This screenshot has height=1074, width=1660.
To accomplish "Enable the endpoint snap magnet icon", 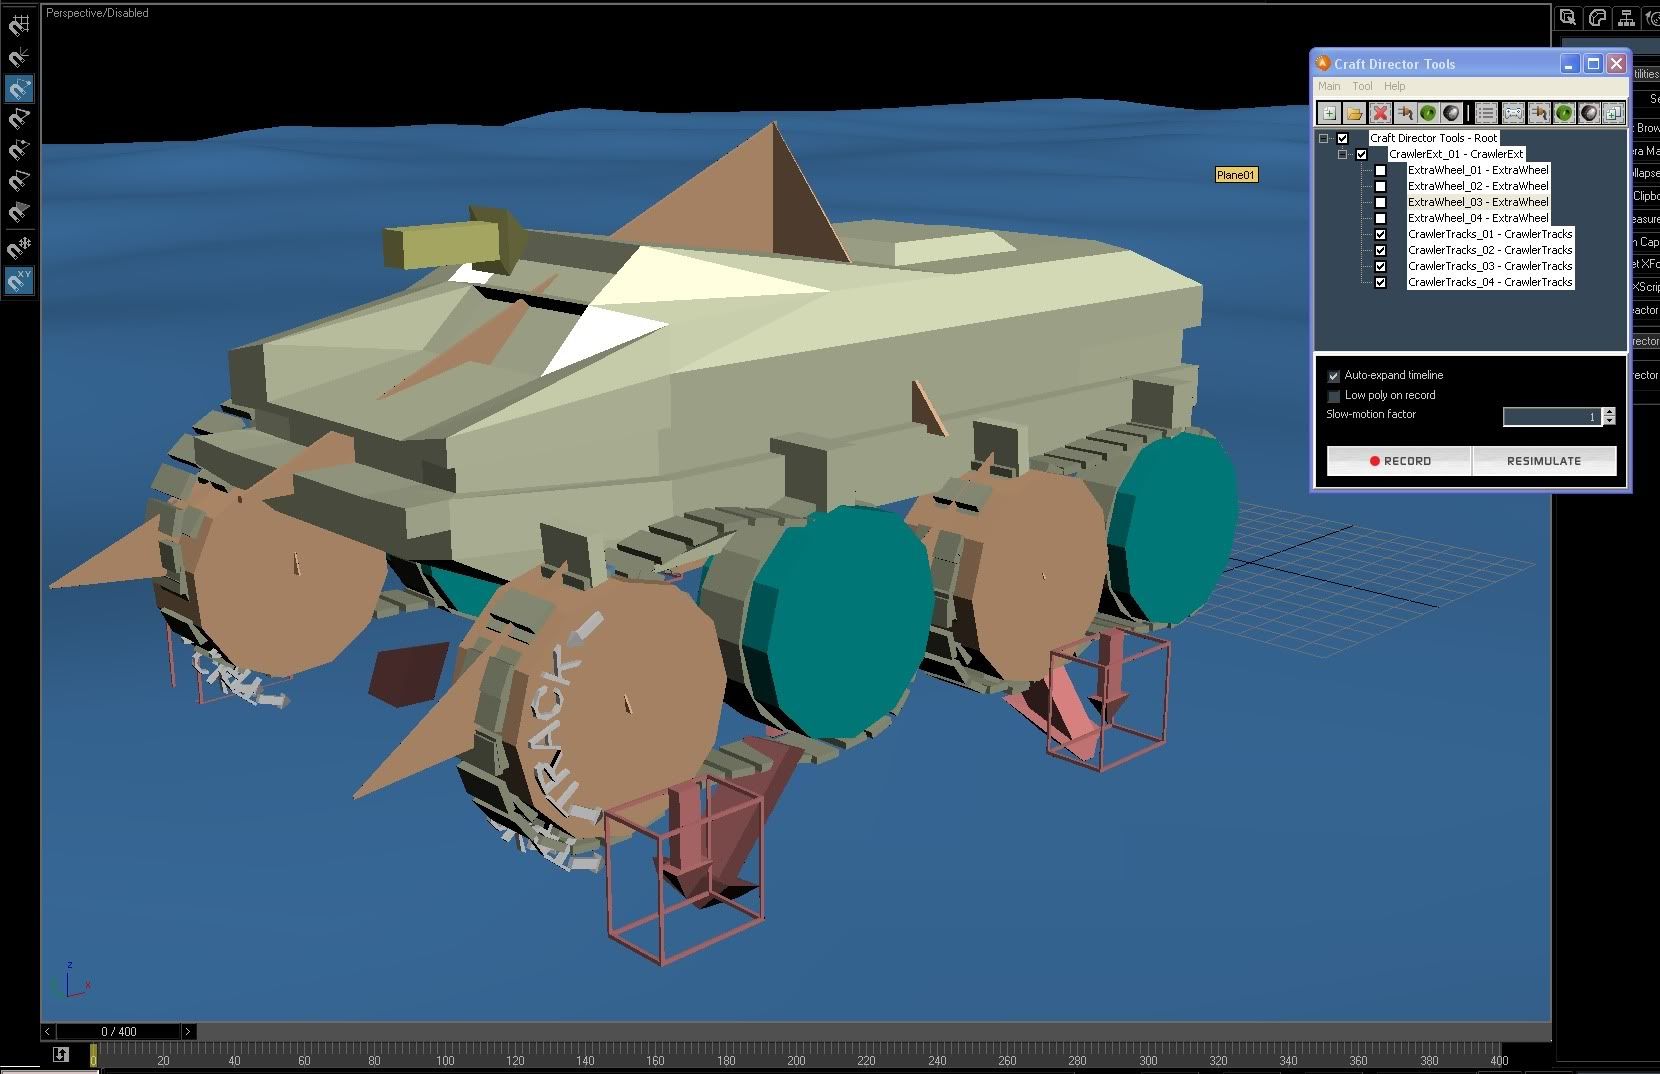I will 19,119.
